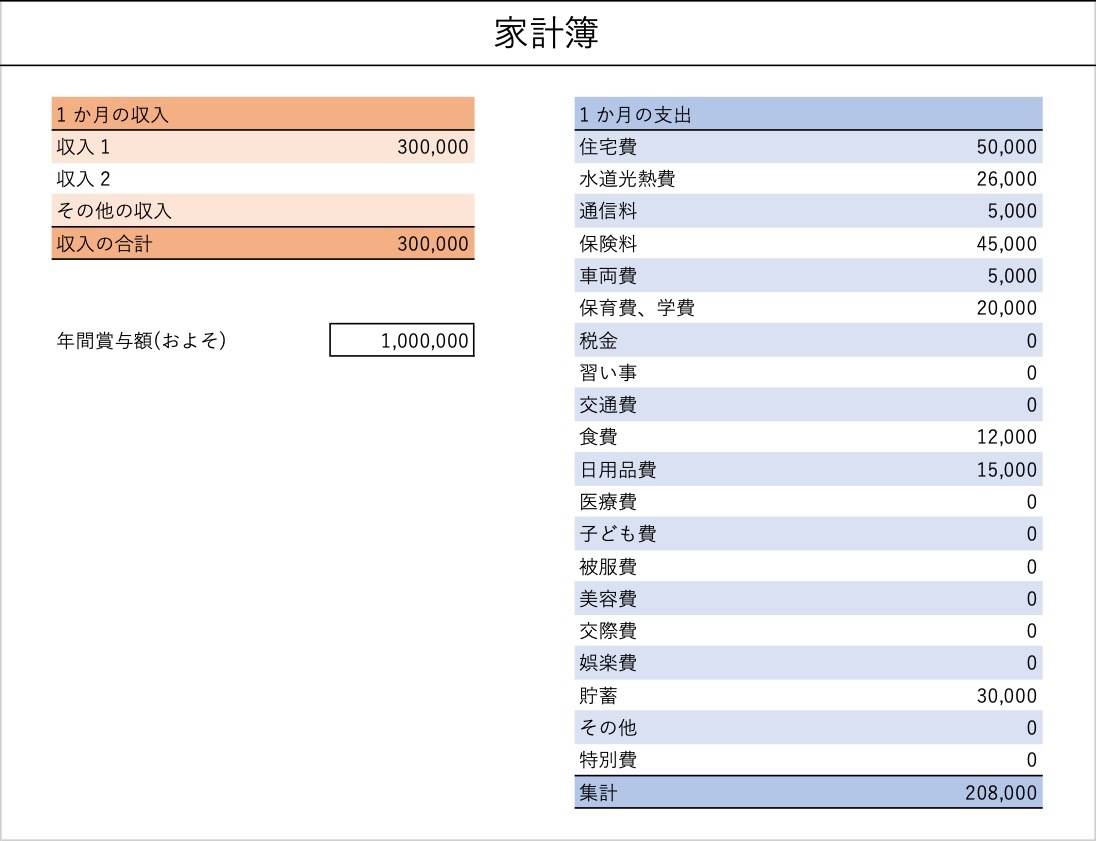Select the 交際費 label

(x=608, y=631)
